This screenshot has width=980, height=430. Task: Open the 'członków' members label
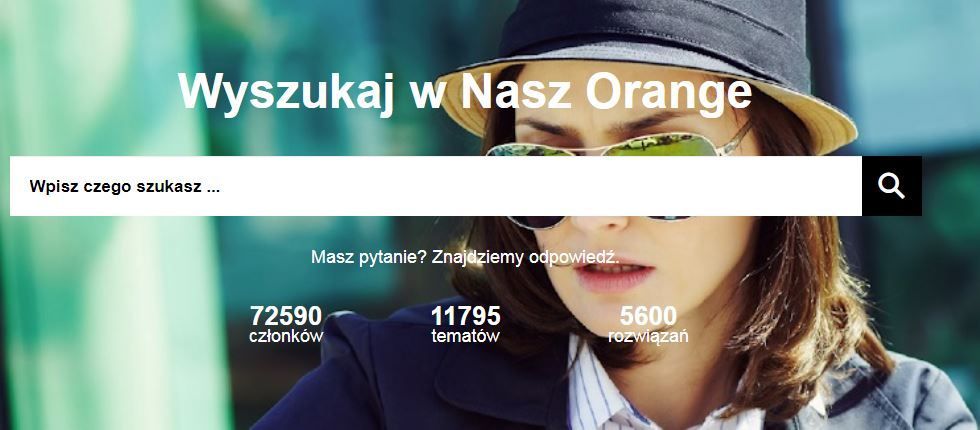click(x=286, y=336)
